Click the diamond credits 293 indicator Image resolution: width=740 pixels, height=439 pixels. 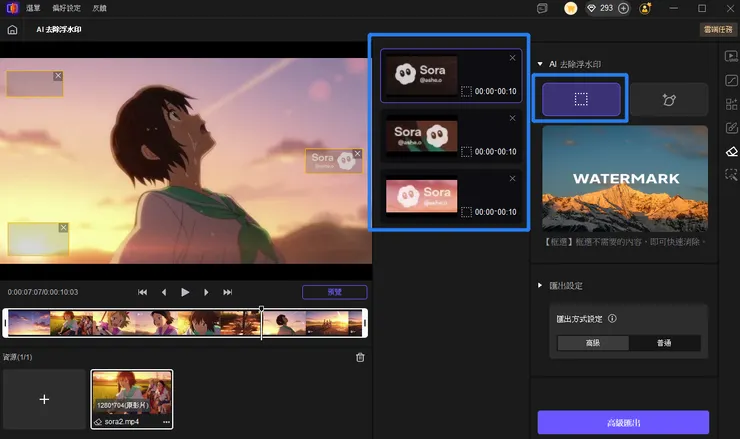(x=600, y=8)
